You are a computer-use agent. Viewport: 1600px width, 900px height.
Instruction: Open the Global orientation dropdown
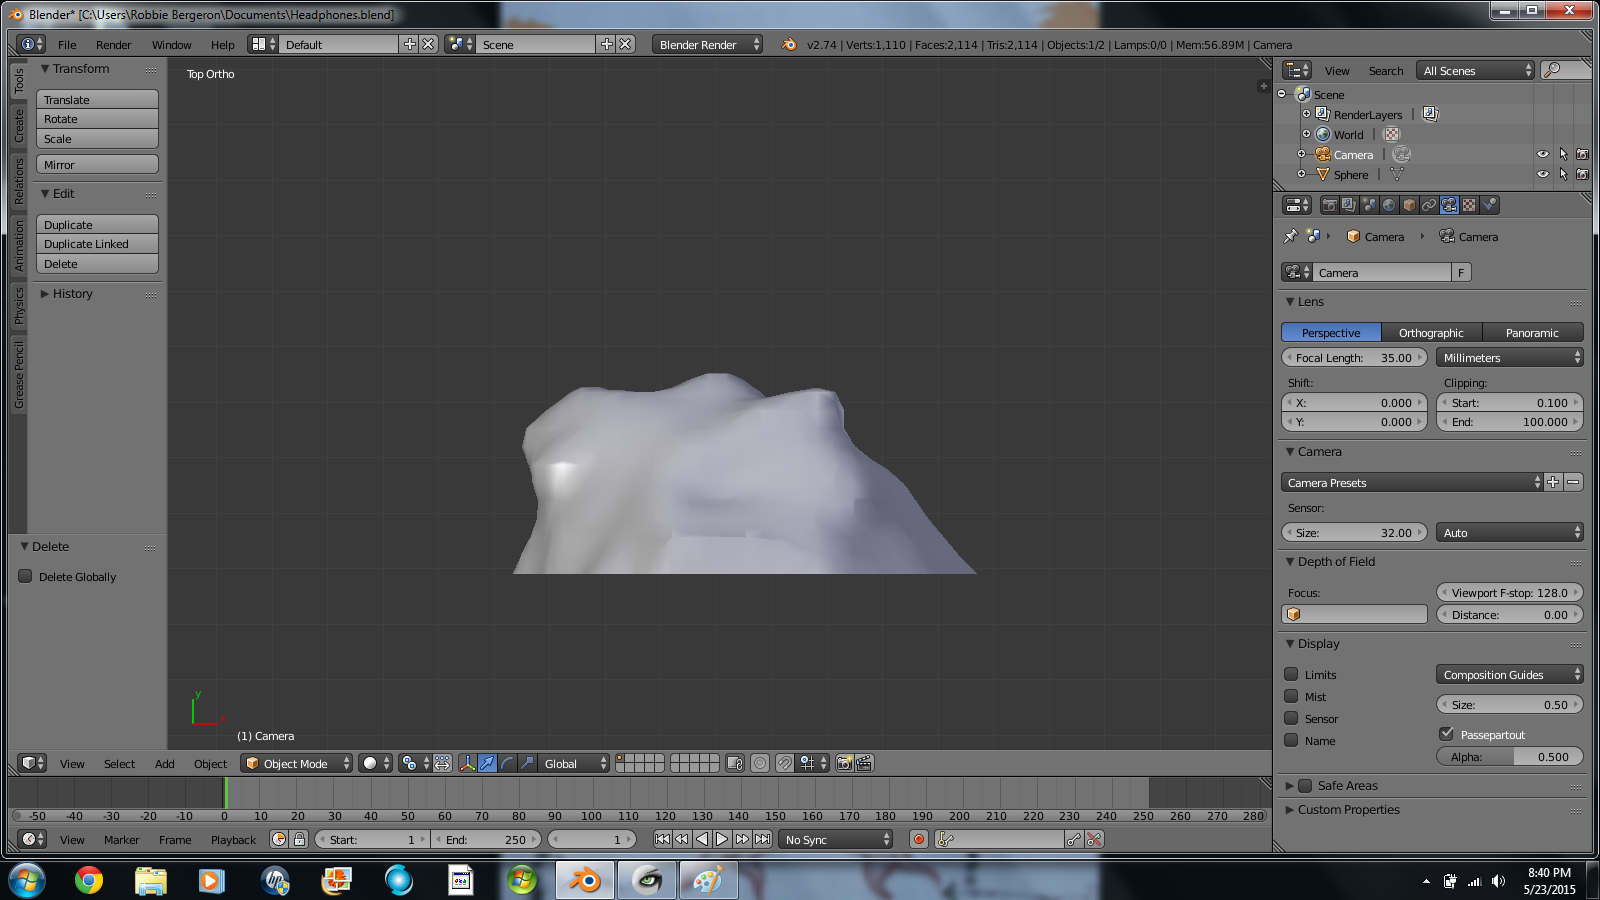[573, 763]
